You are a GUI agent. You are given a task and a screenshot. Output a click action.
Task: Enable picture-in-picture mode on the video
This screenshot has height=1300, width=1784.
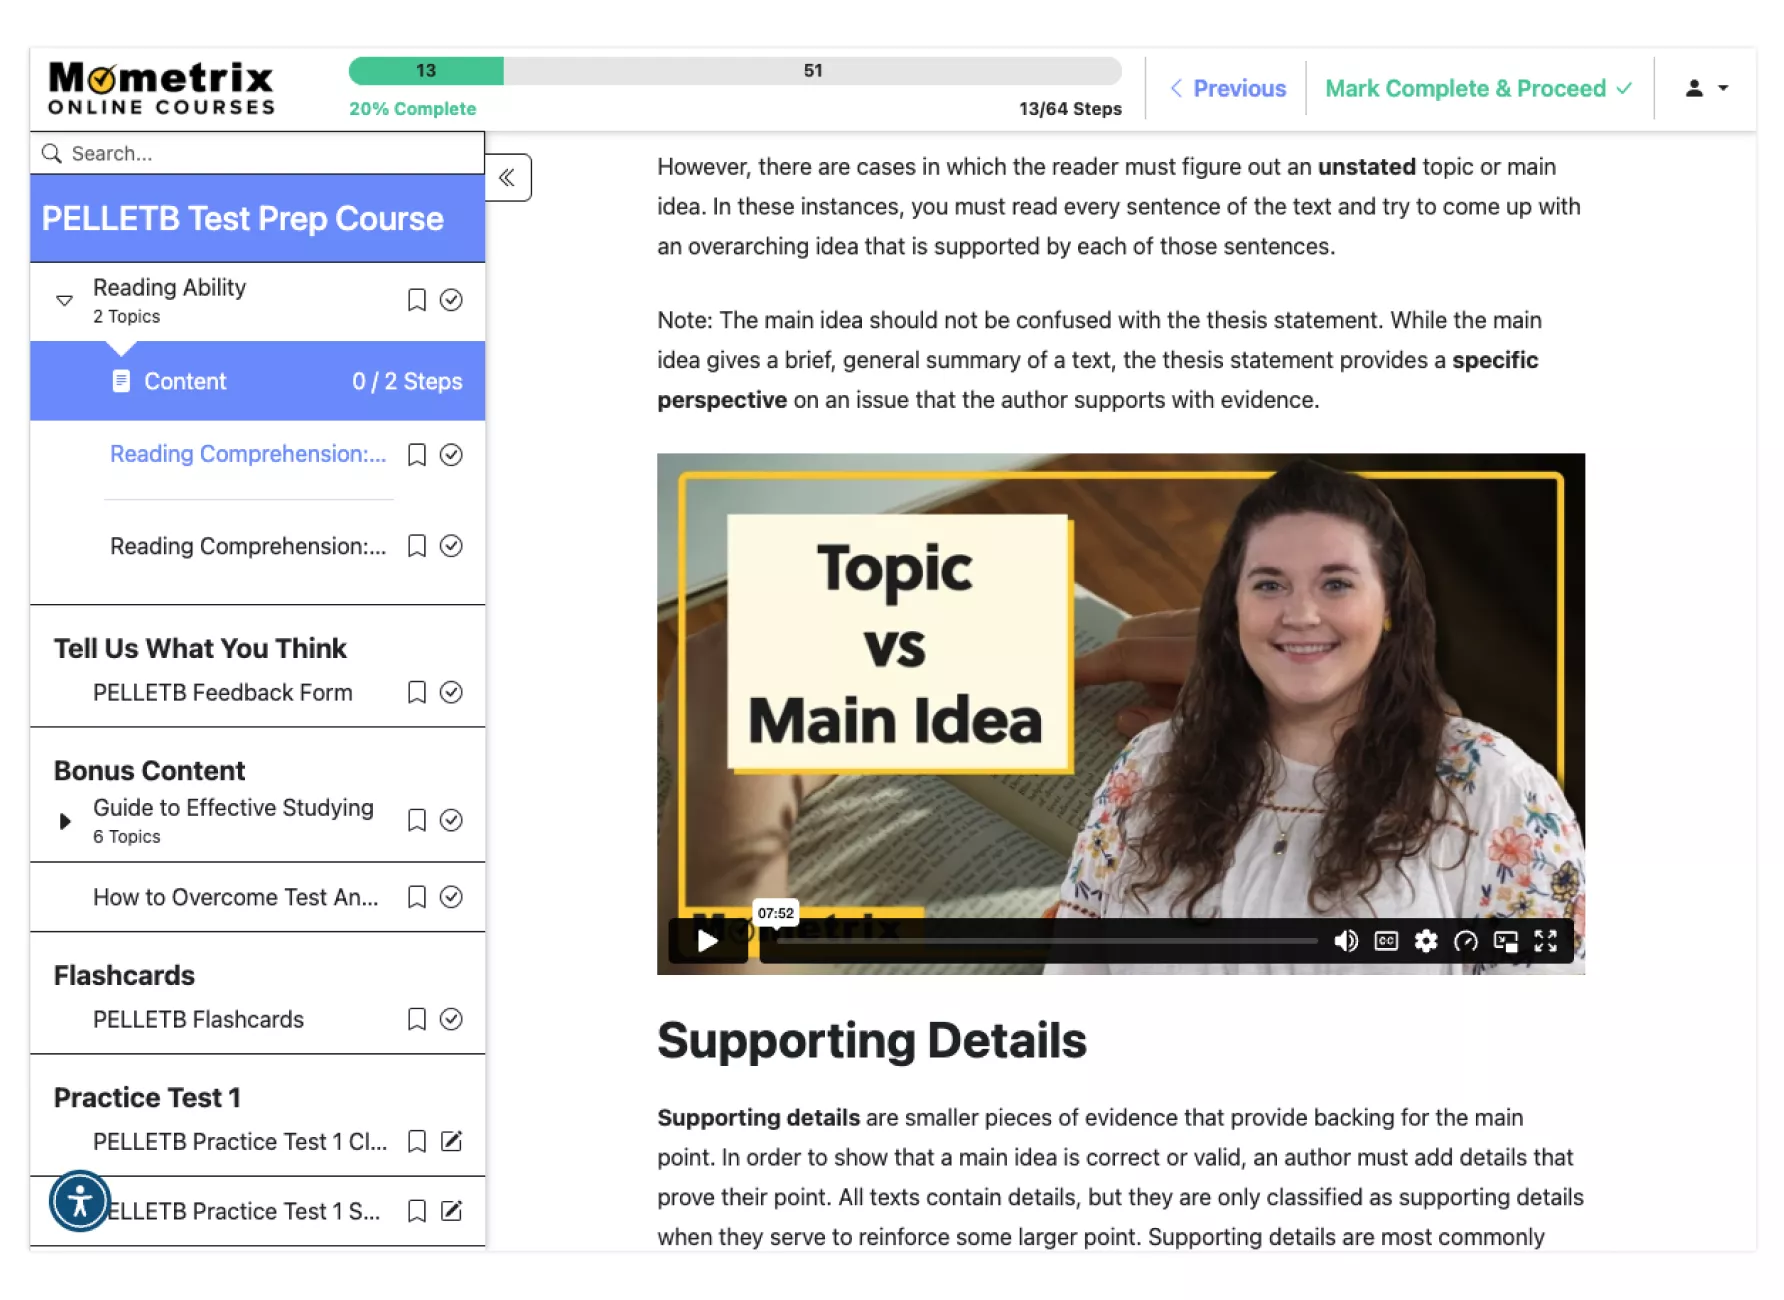1505,941
